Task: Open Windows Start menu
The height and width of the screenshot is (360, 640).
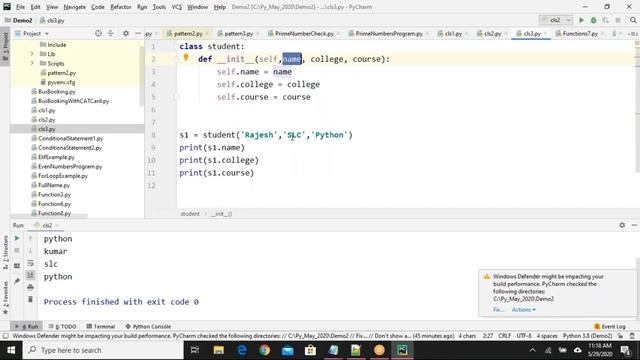Action: [x=11, y=350]
